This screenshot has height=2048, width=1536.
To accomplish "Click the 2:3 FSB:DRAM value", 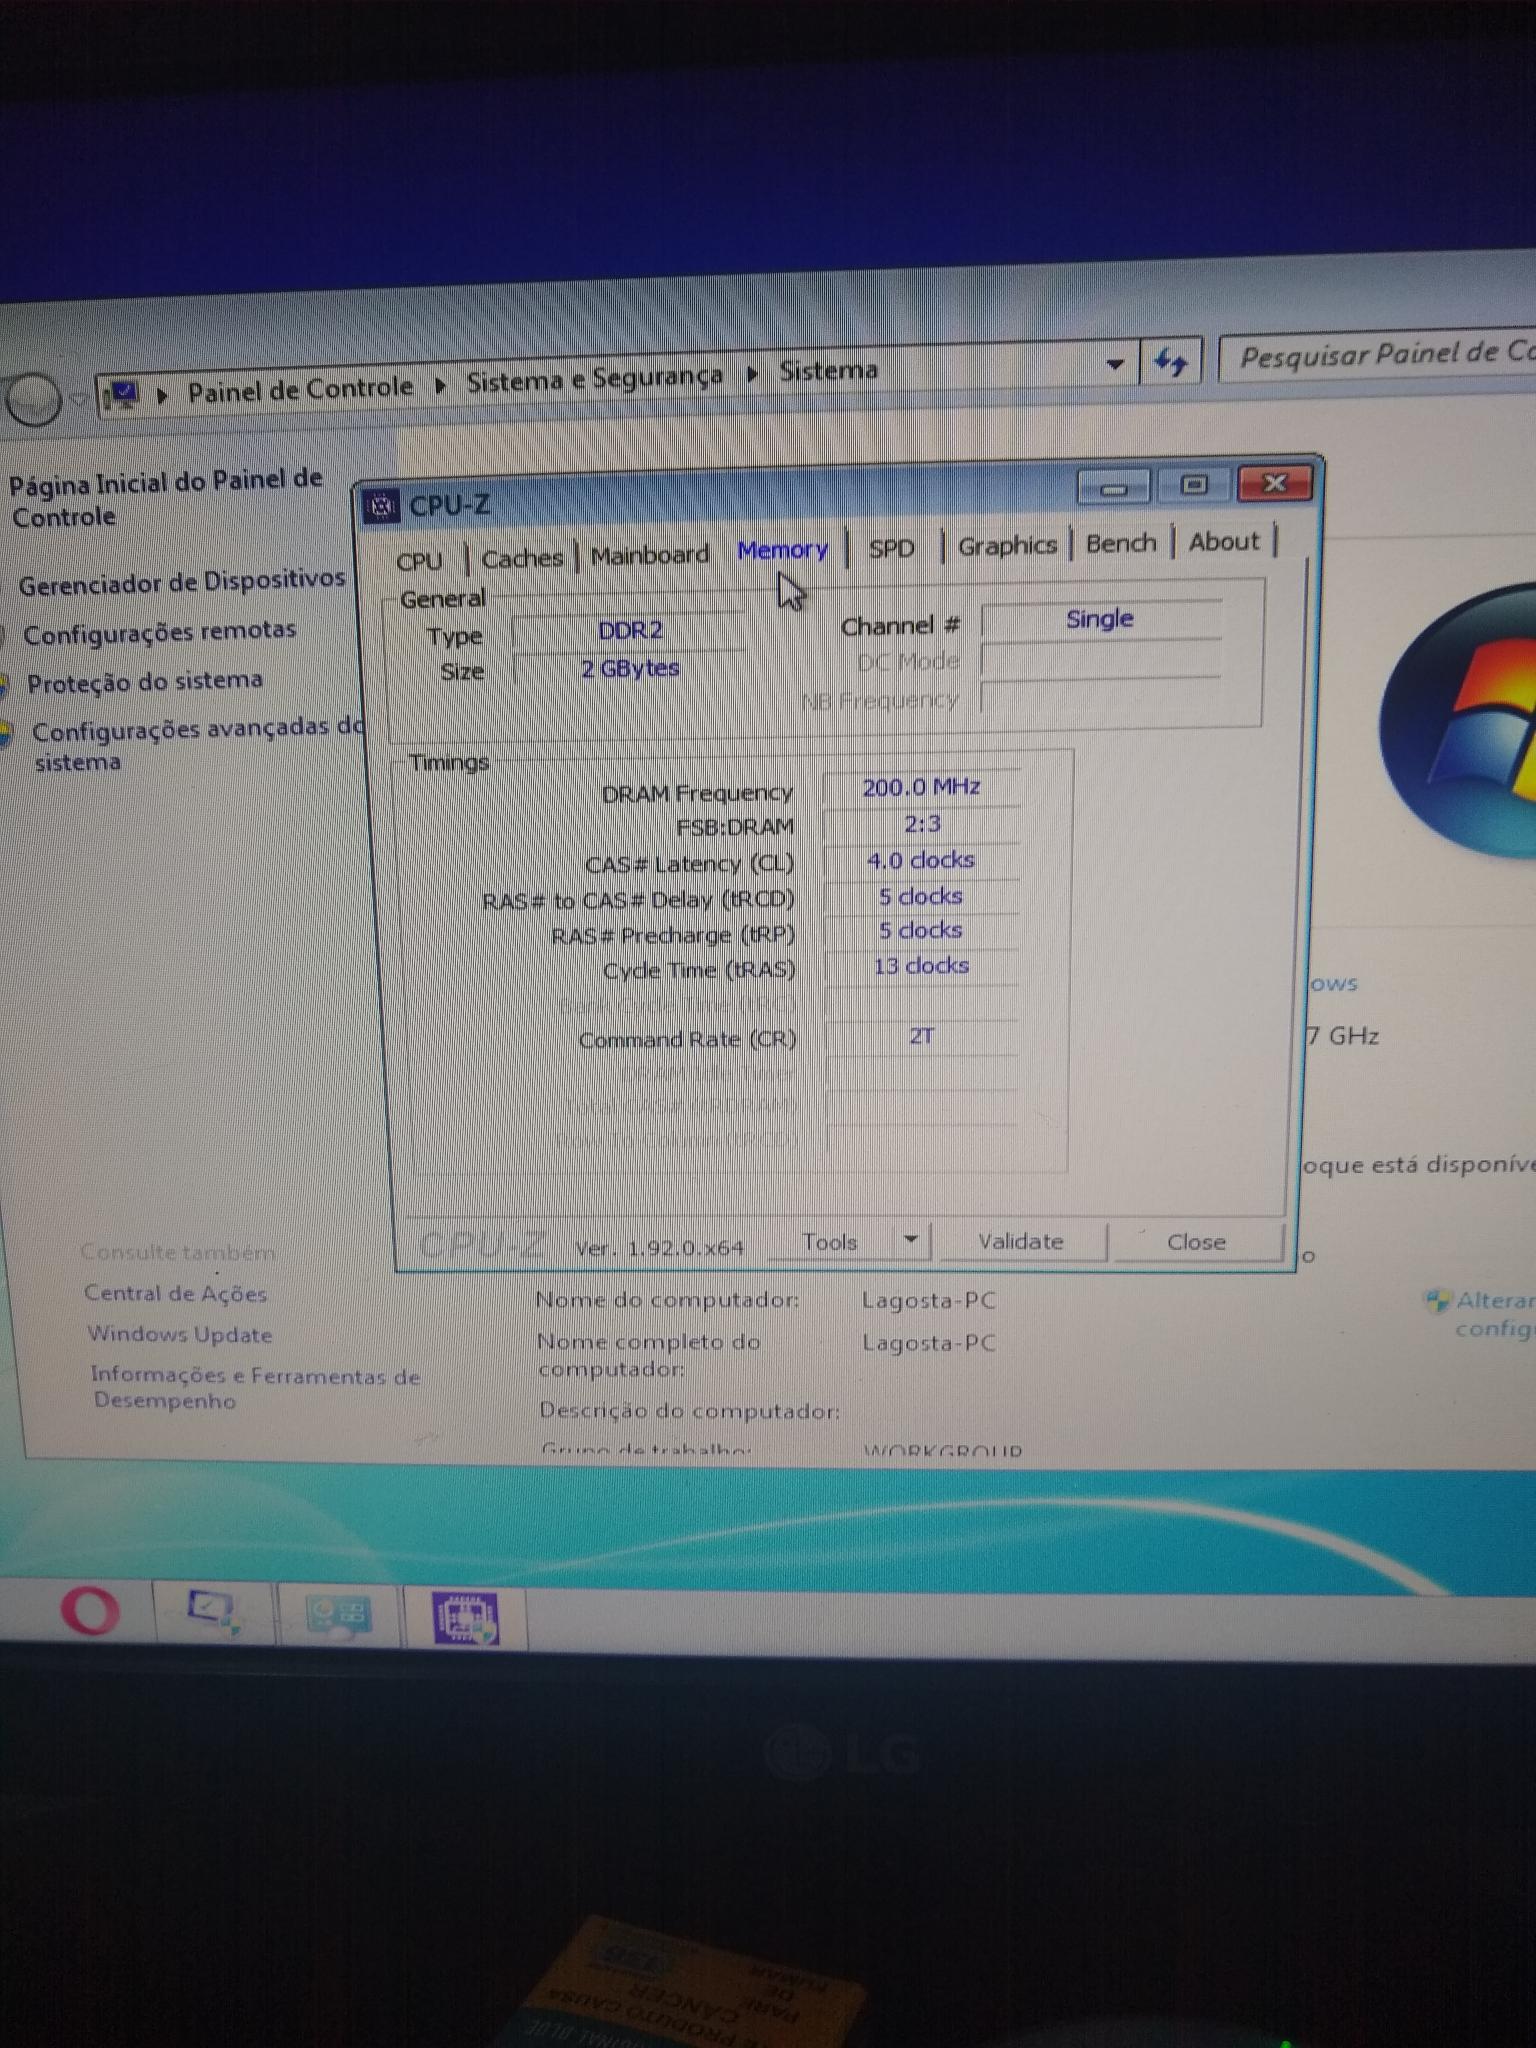I will pyautogui.click(x=921, y=825).
